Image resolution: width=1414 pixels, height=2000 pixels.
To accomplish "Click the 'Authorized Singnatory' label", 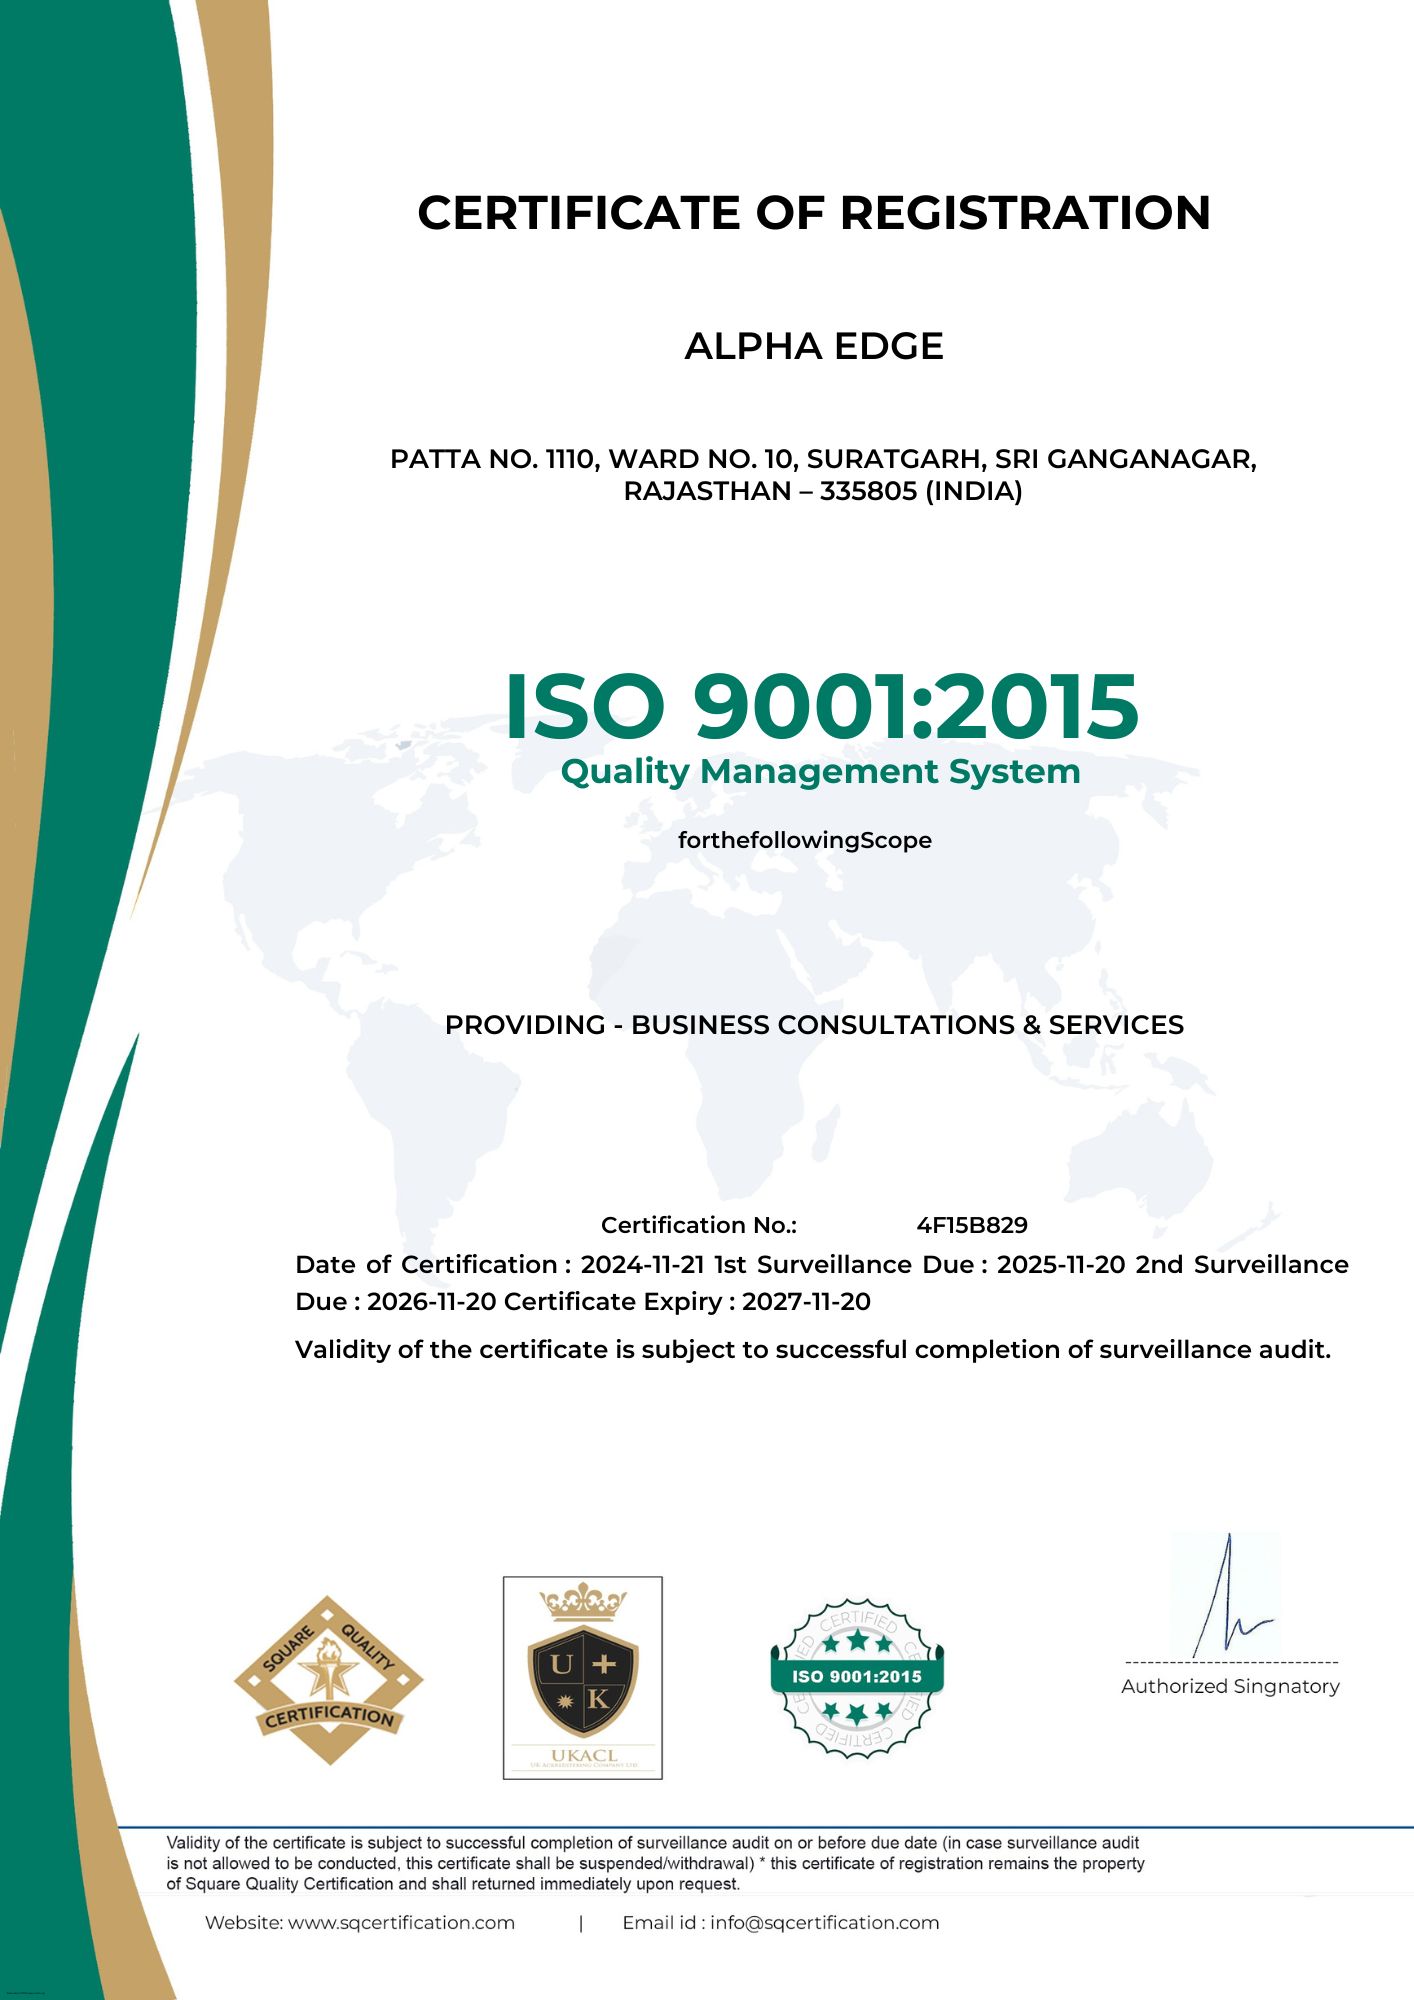I will click(1230, 1686).
